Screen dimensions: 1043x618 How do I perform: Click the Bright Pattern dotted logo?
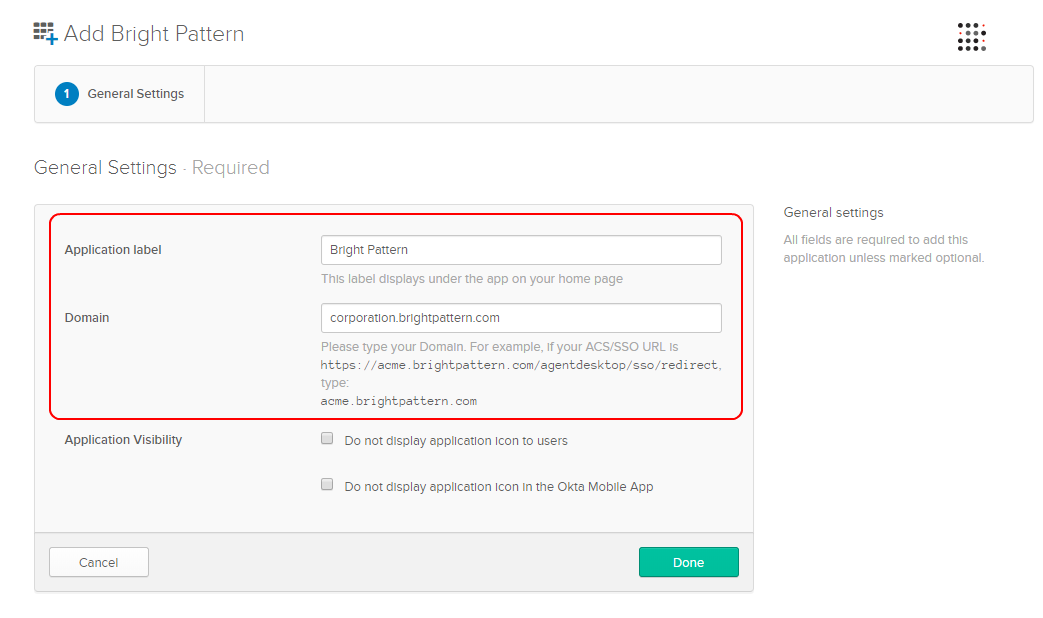click(971, 37)
